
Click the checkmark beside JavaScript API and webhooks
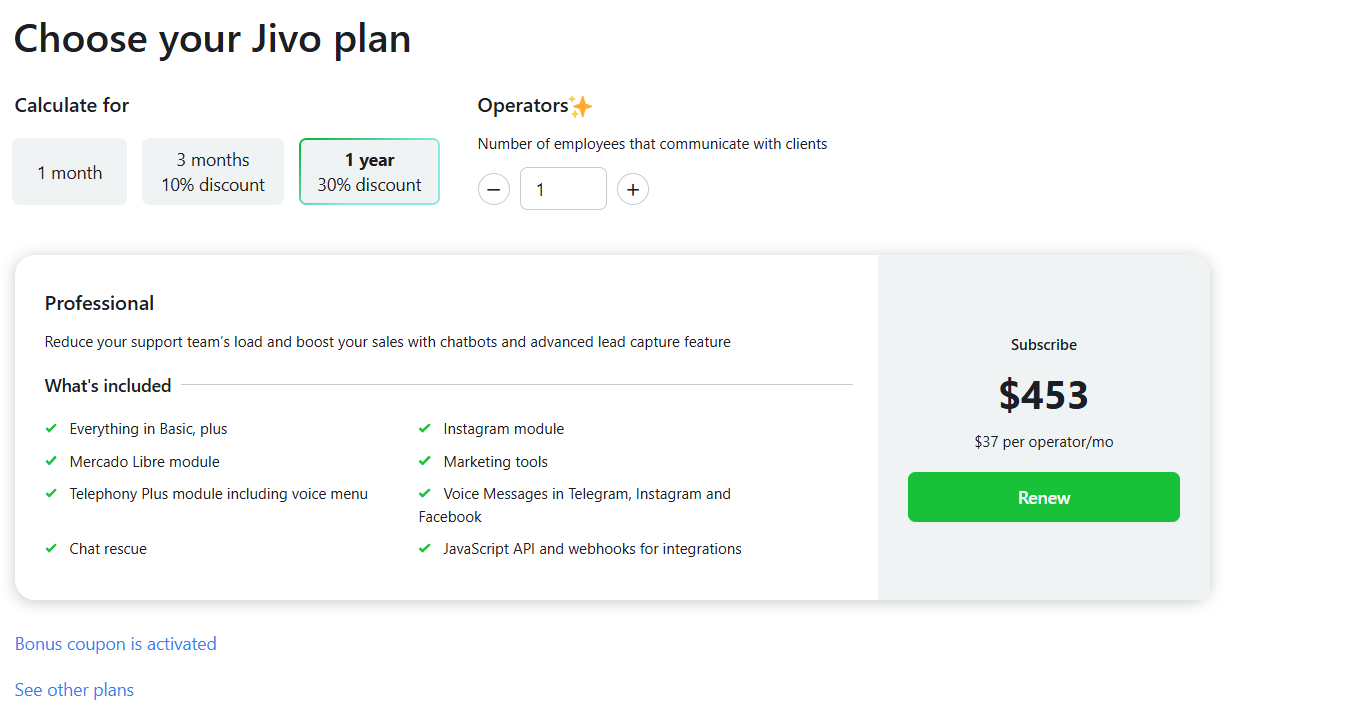click(424, 548)
